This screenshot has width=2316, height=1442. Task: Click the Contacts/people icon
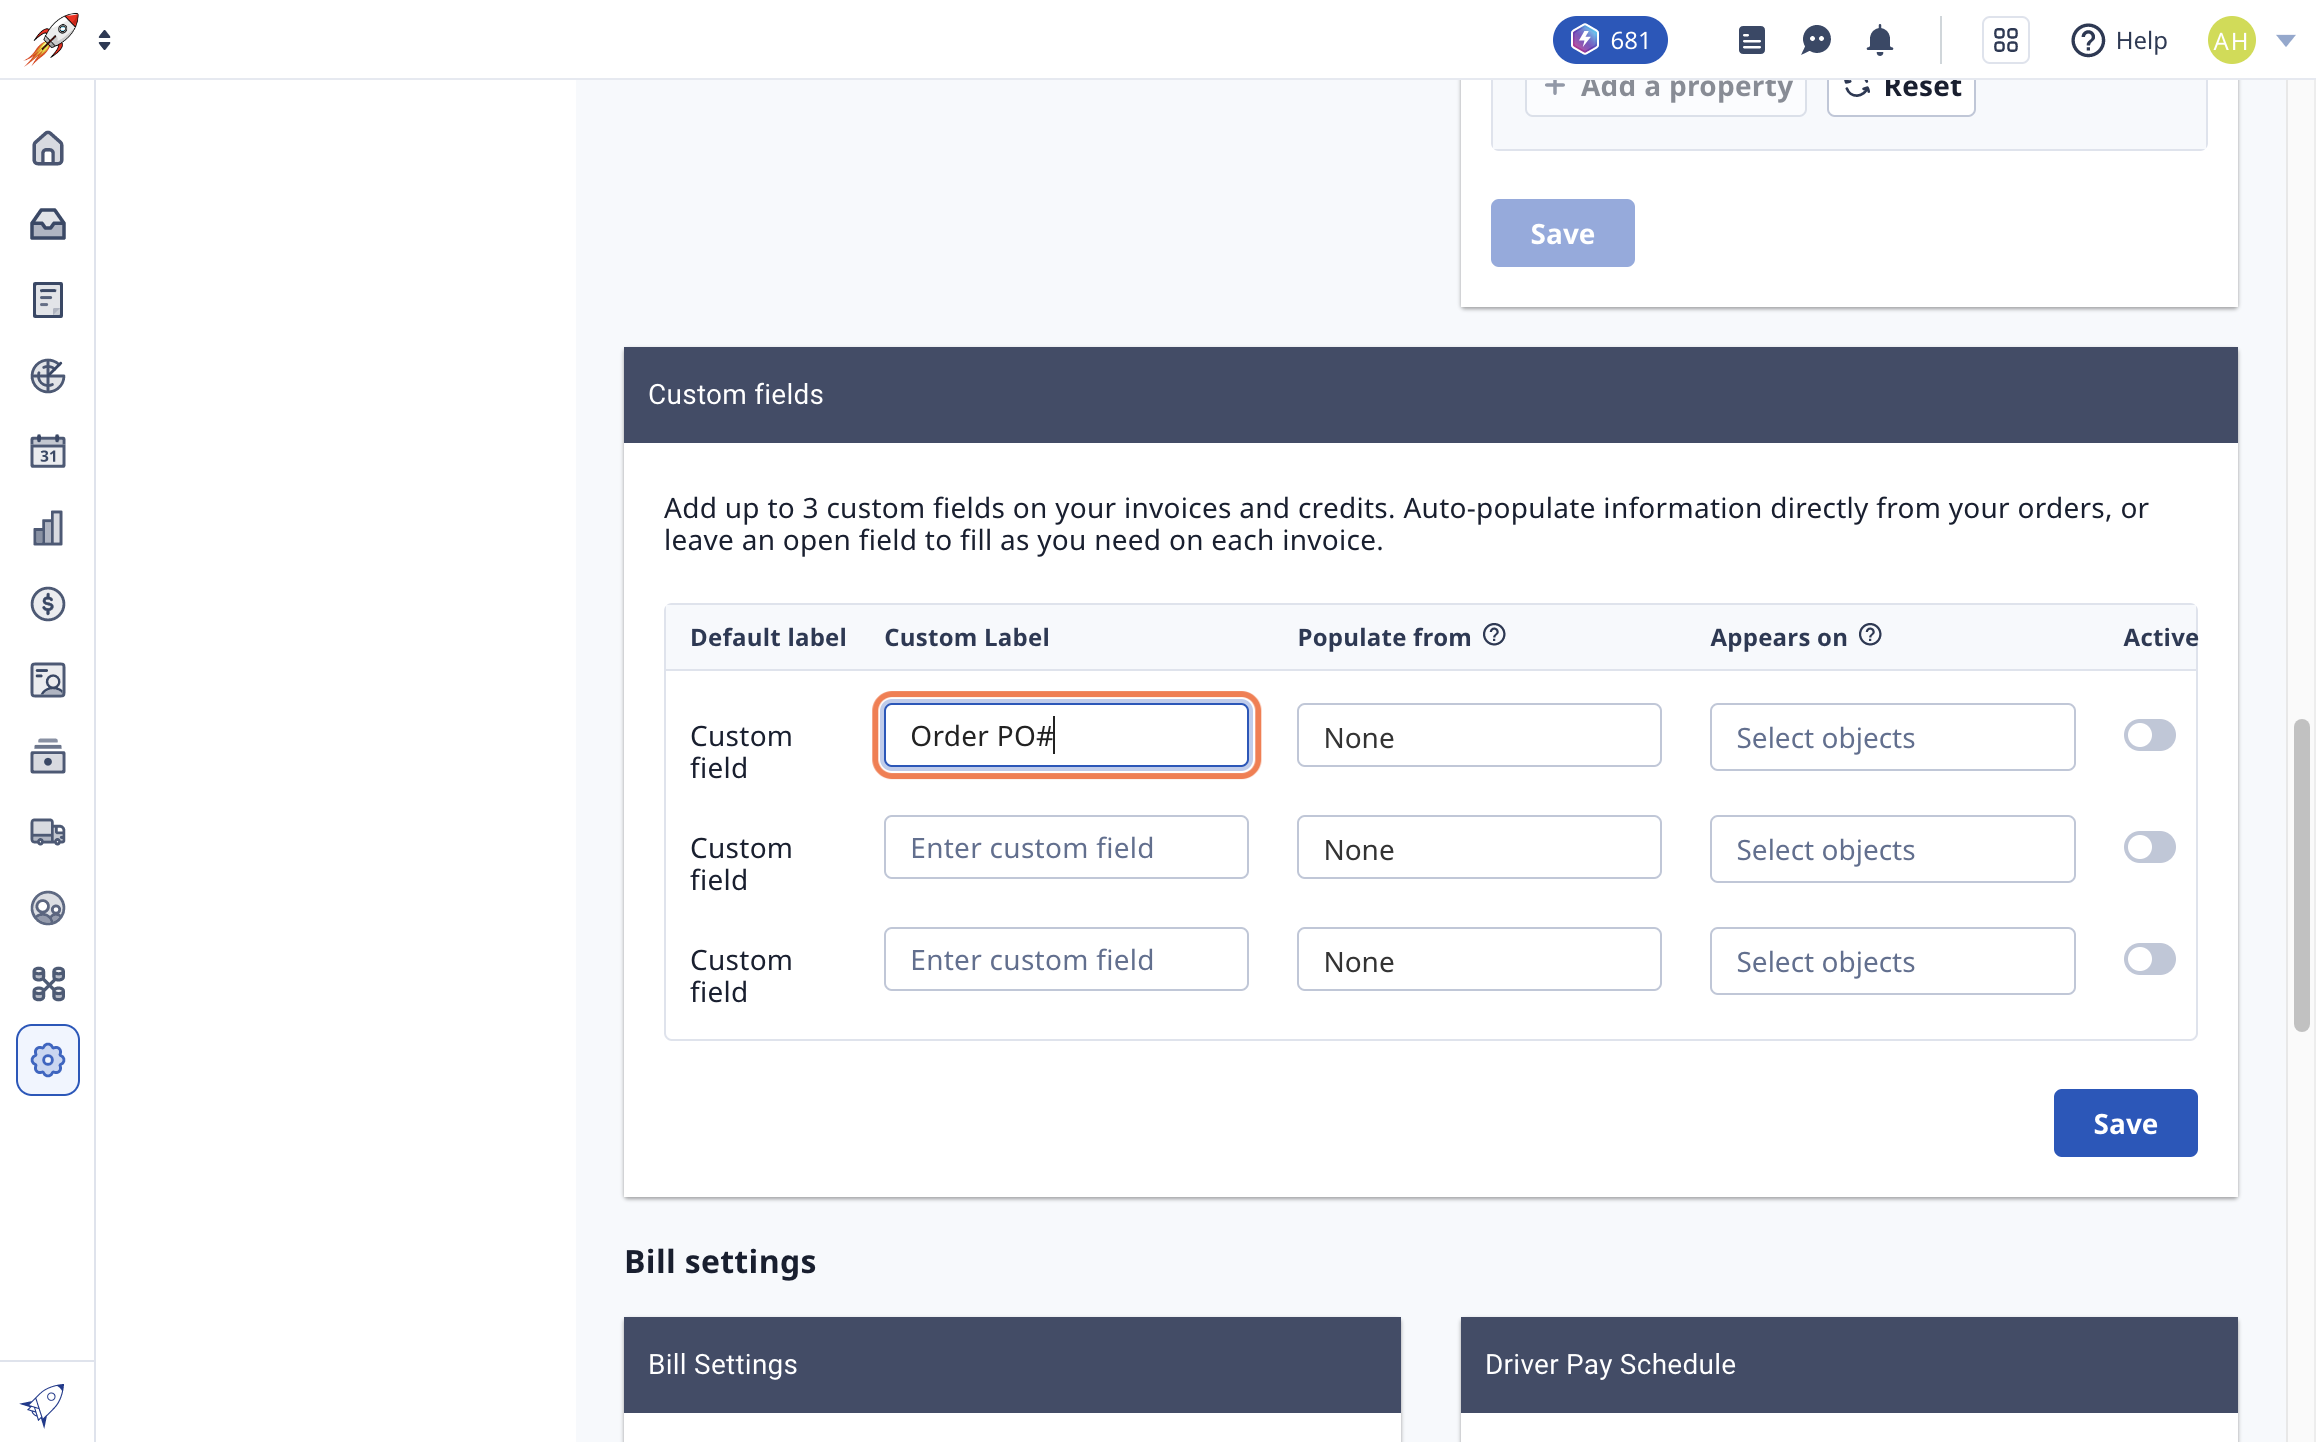coord(47,679)
